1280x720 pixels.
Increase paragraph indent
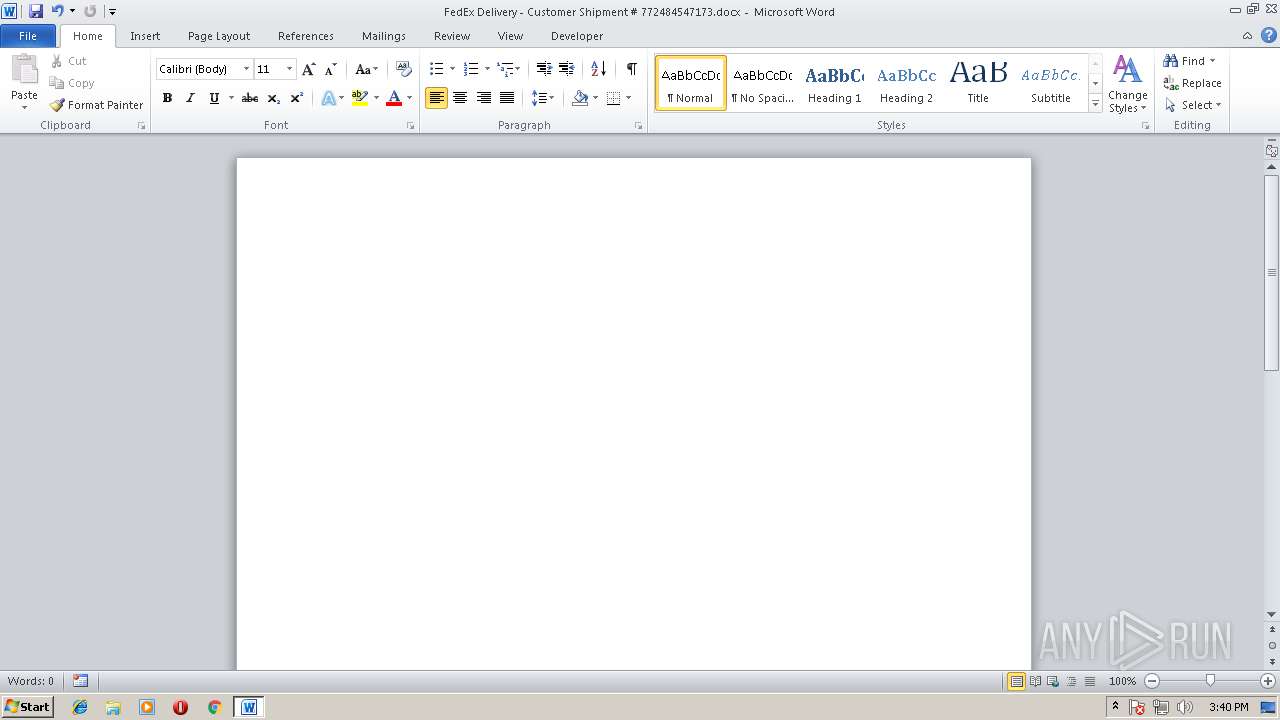[x=566, y=69]
